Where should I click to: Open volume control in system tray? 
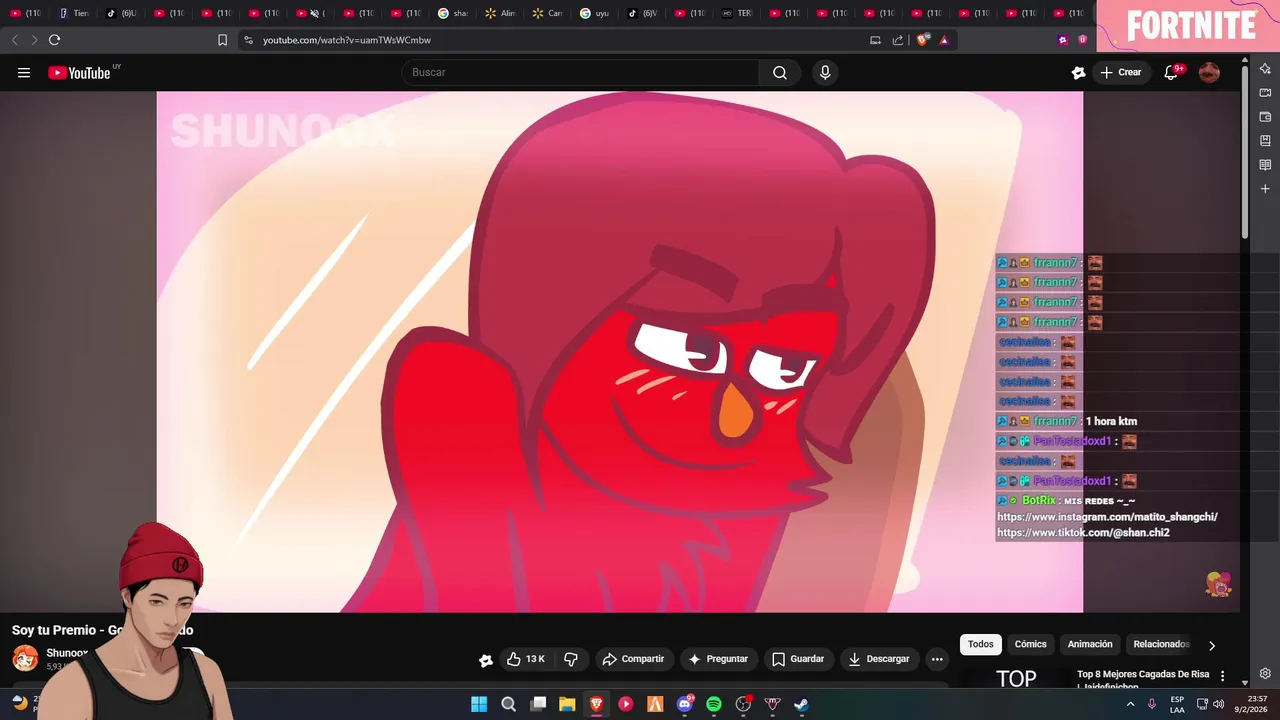click(x=1218, y=704)
